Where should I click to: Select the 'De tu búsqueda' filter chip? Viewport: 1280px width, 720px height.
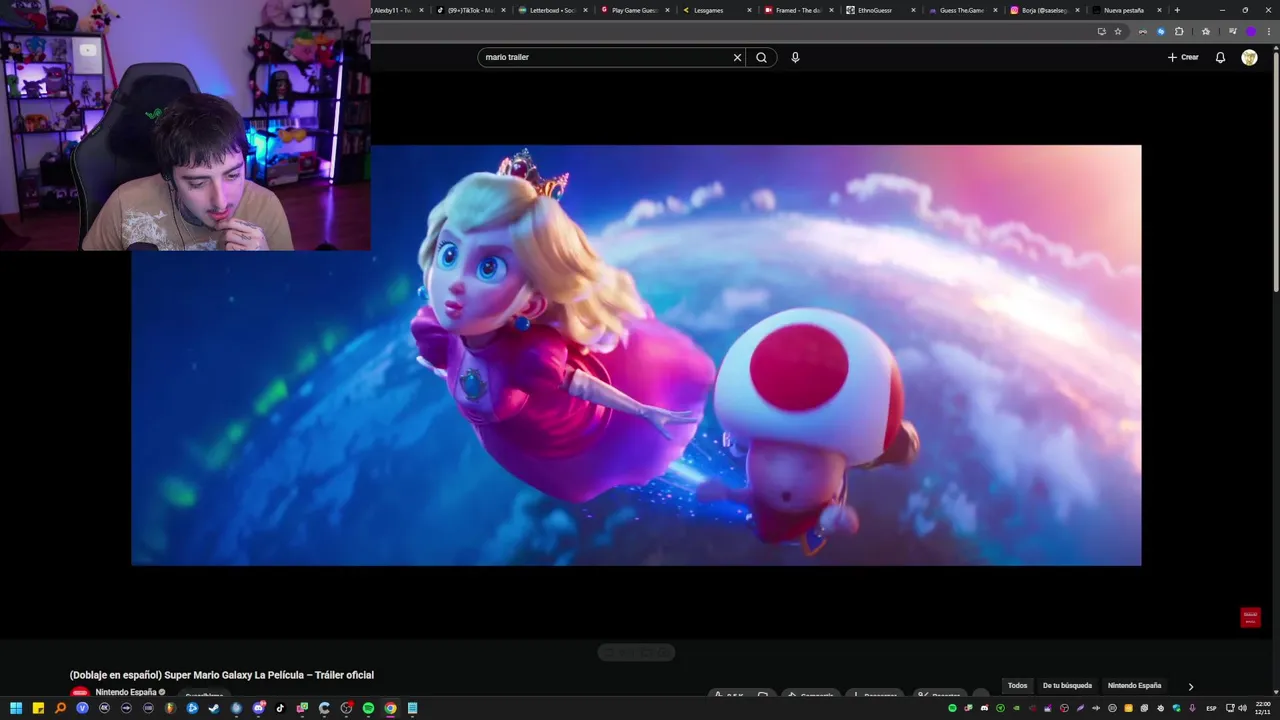pos(1067,686)
